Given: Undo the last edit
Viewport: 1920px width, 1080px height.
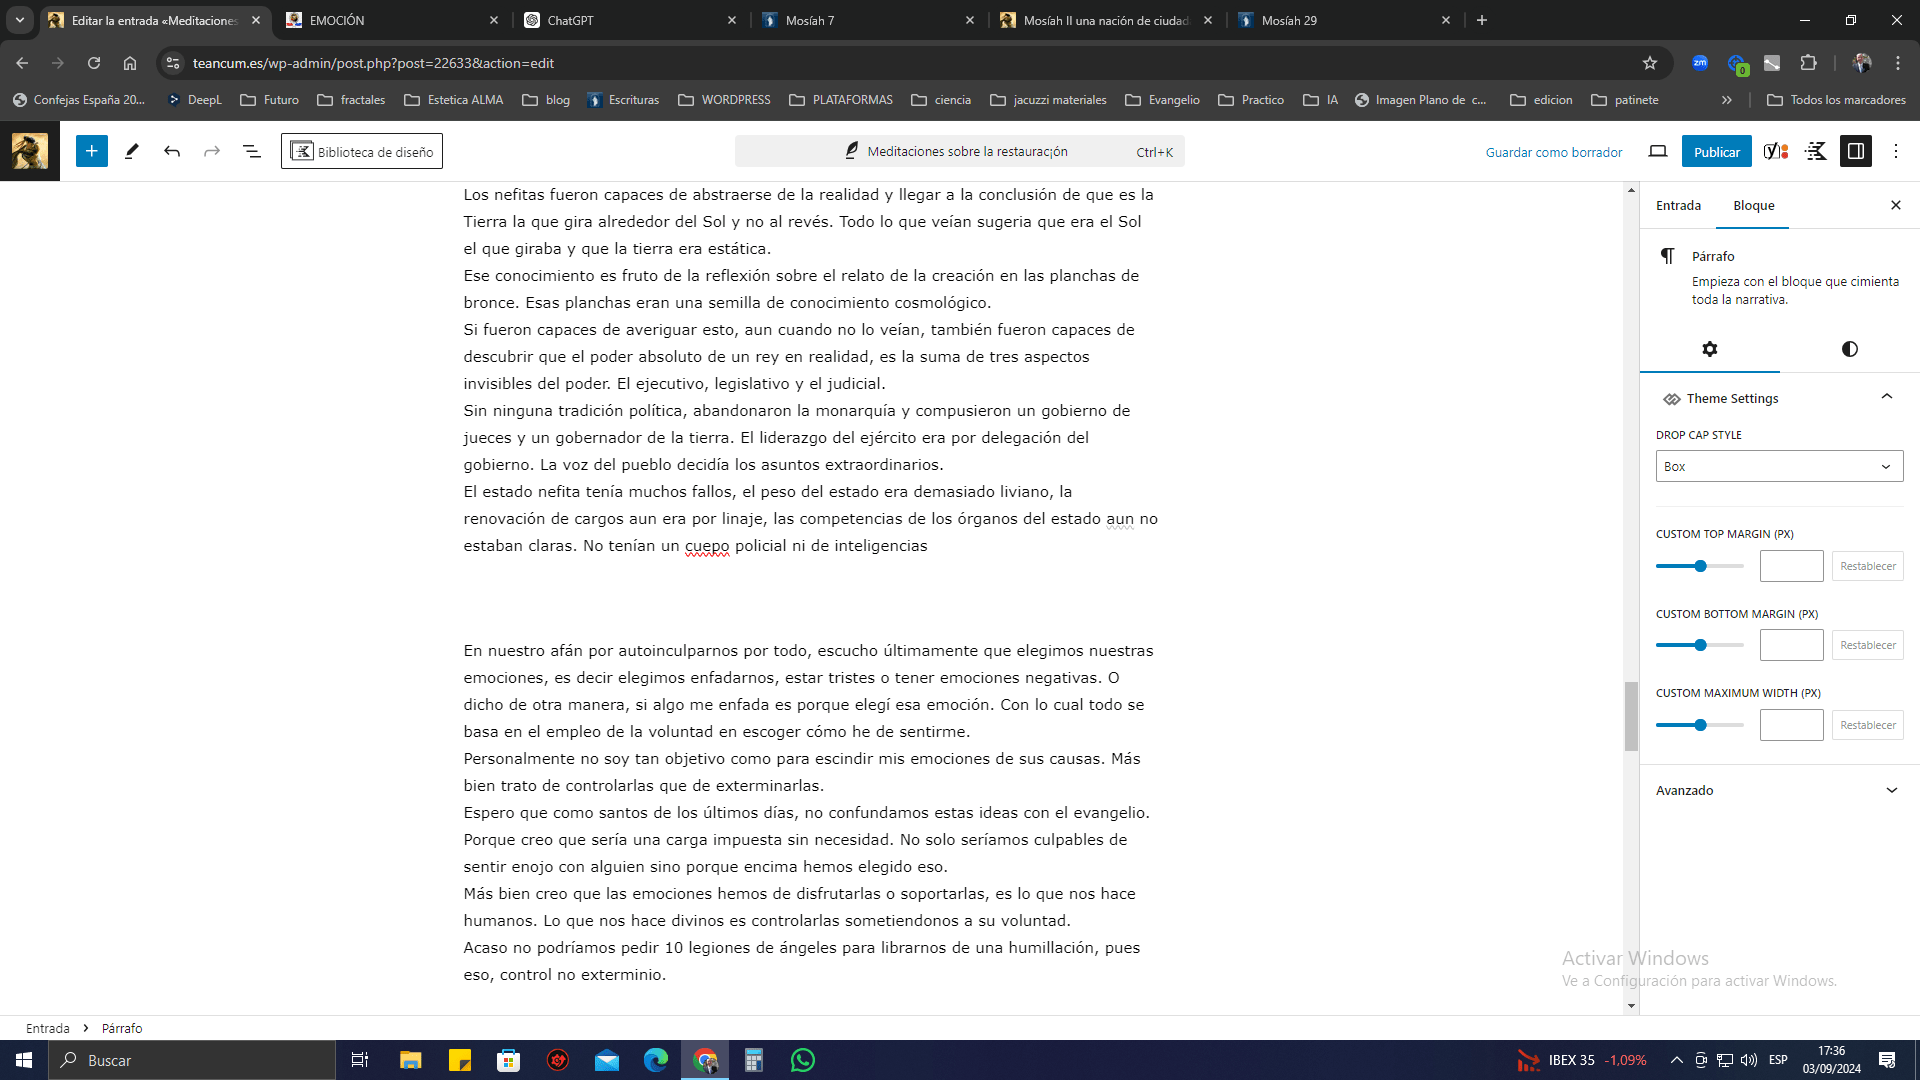Looking at the screenshot, I should (172, 151).
